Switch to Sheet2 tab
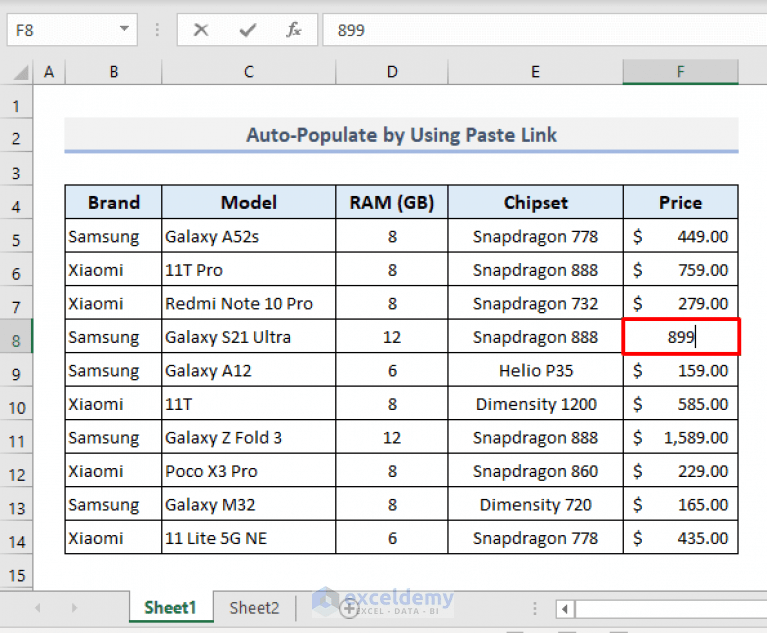 point(254,608)
